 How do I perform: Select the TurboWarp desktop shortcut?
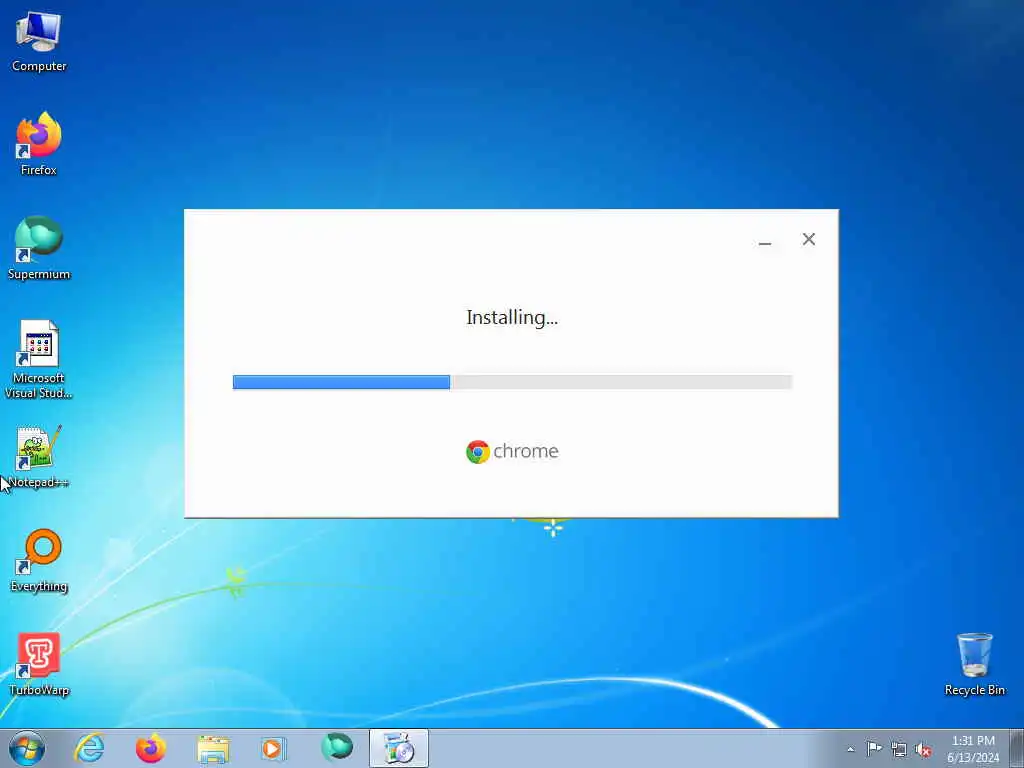(x=39, y=665)
